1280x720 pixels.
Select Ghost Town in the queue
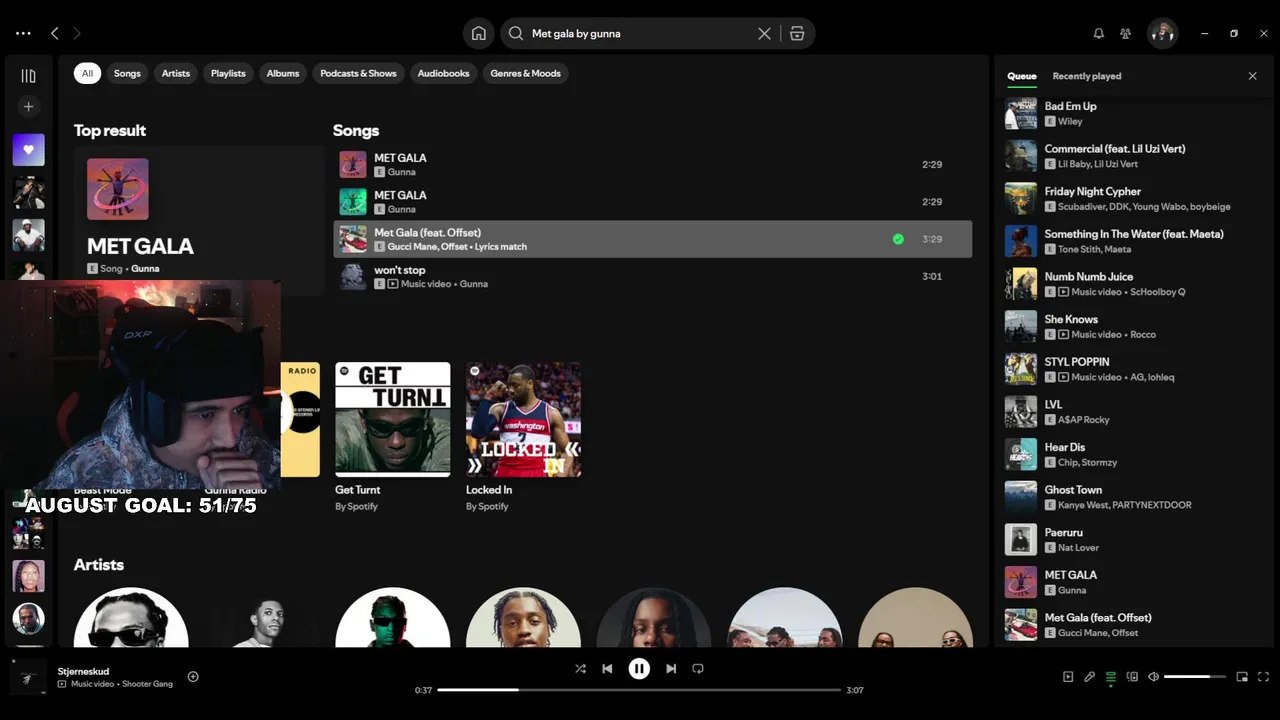pyautogui.click(x=1131, y=497)
